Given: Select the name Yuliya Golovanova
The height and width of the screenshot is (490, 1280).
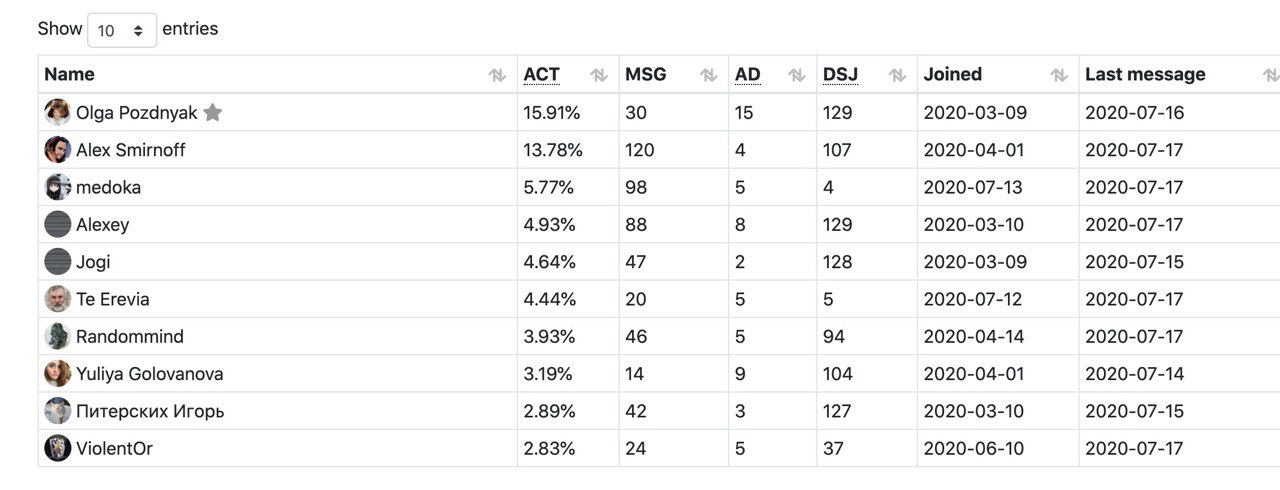Looking at the screenshot, I should (149, 374).
